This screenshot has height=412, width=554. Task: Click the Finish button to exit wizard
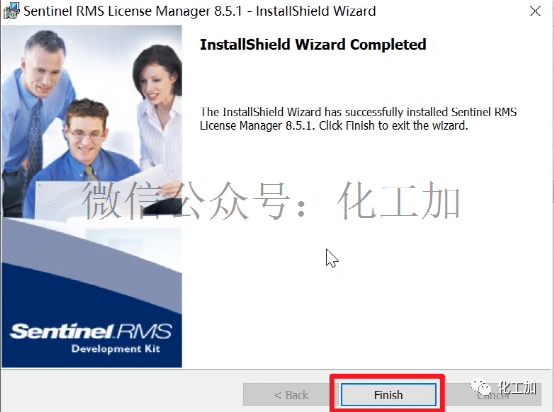388,394
